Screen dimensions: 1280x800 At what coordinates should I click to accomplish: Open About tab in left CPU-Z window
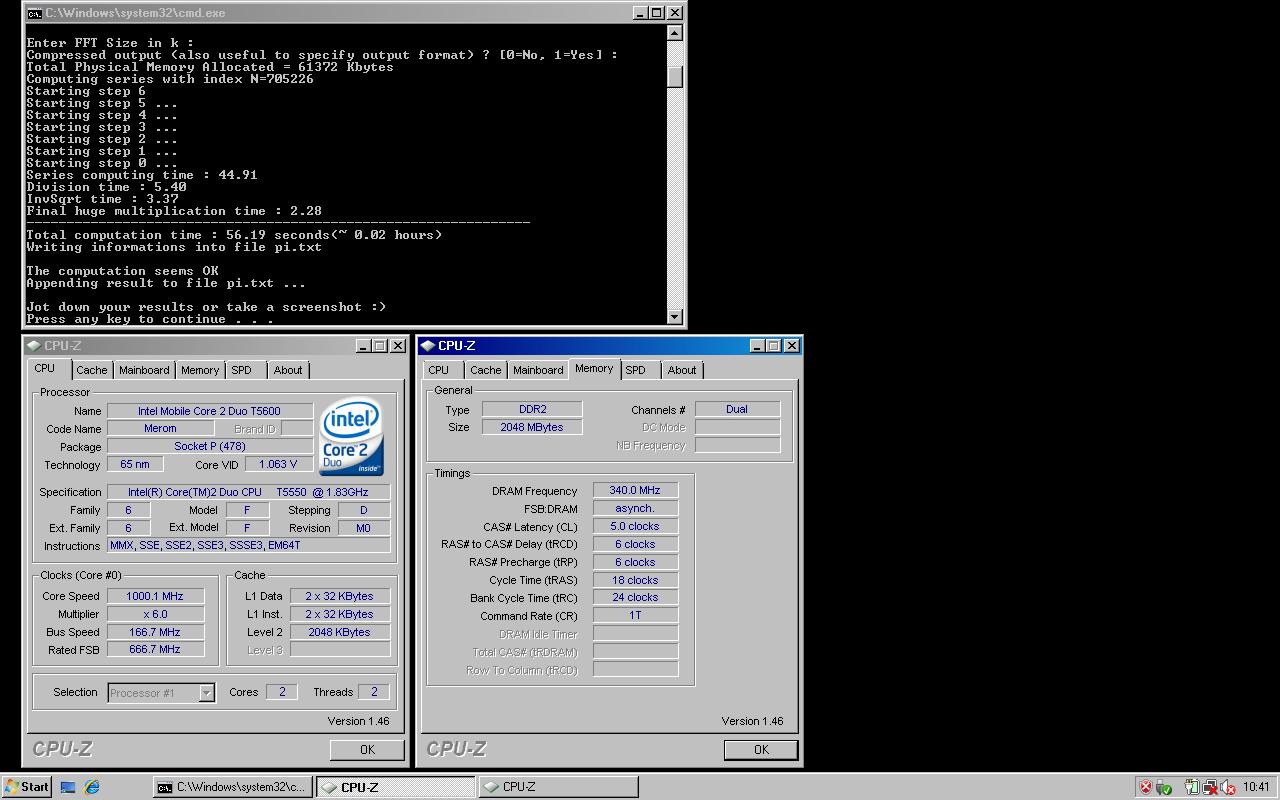pos(288,370)
